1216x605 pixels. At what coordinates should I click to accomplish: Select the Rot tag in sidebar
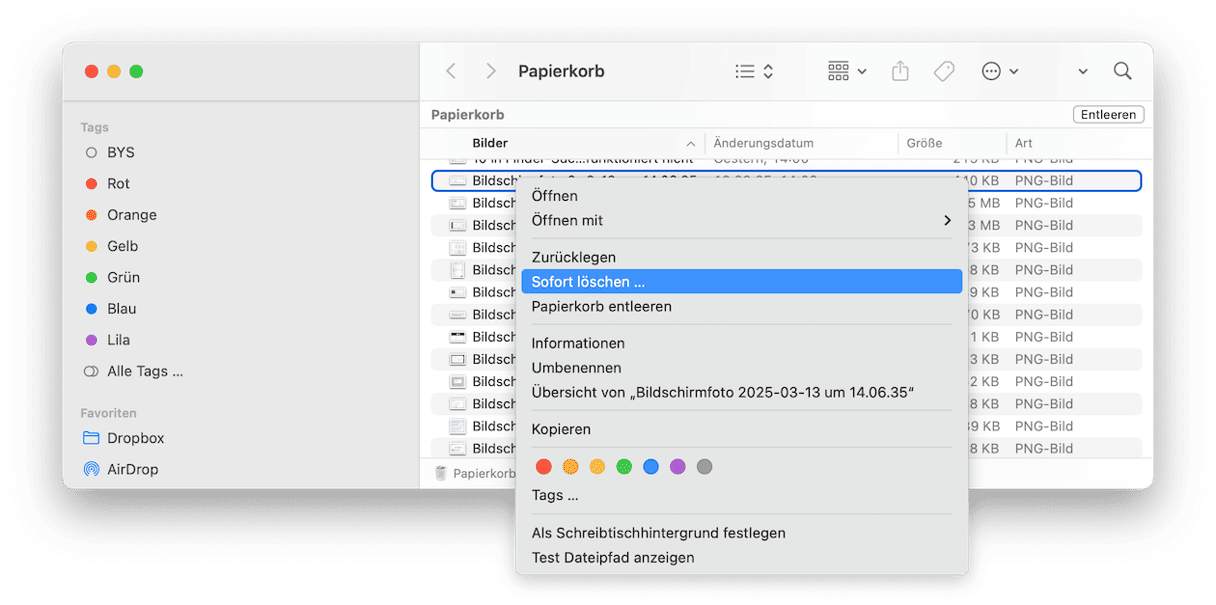click(108, 184)
